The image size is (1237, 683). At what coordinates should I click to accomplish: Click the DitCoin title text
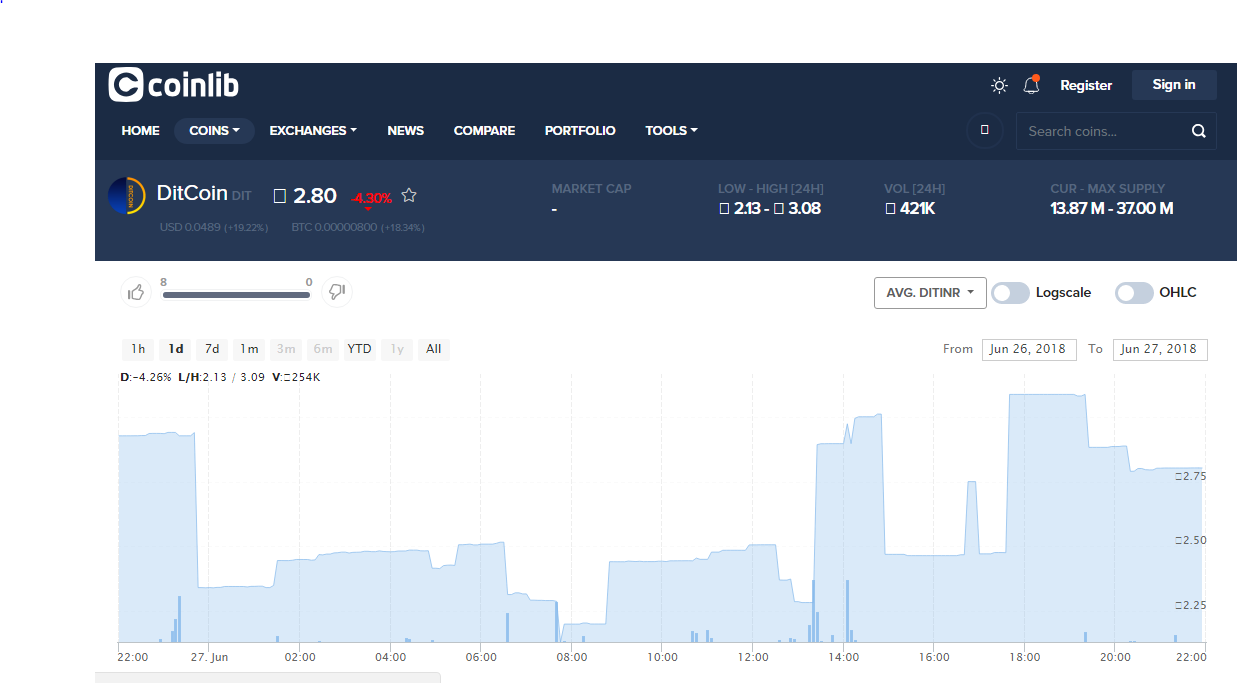(x=192, y=193)
